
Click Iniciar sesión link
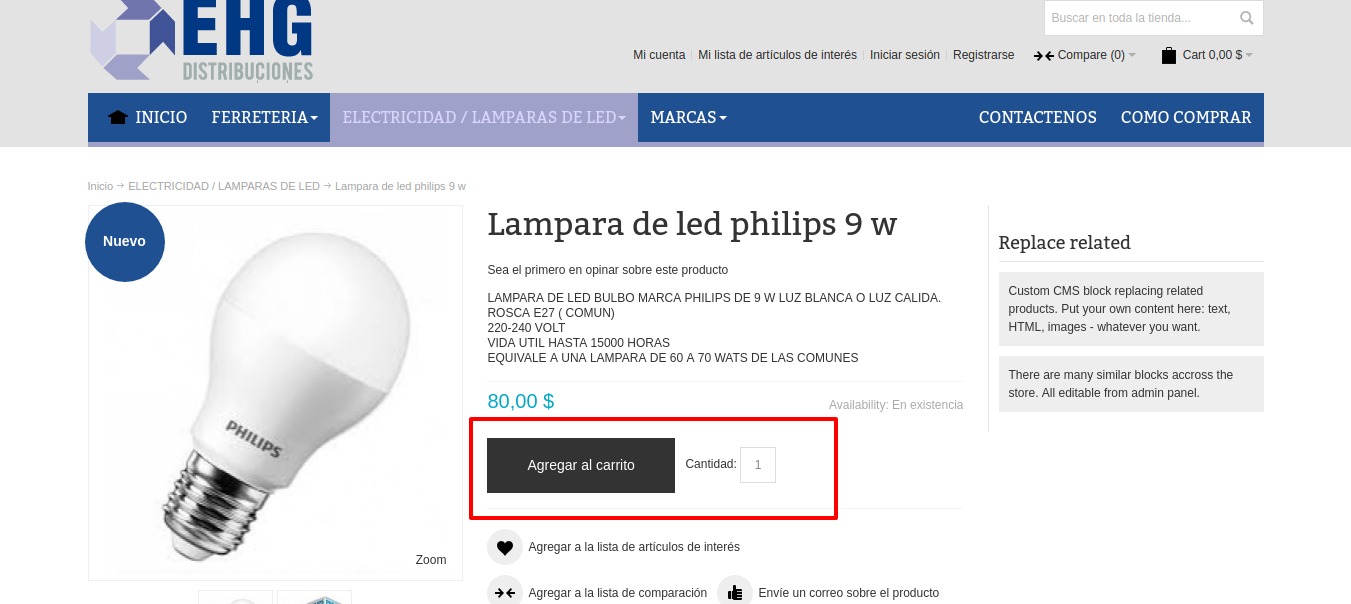click(x=905, y=55)
